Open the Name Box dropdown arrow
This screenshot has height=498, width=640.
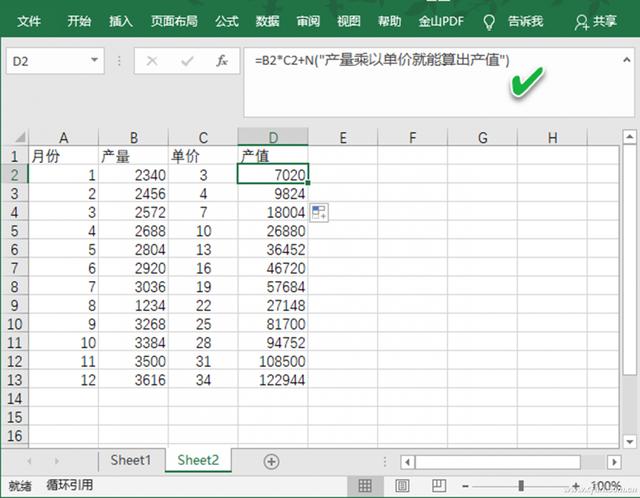click(x=94, y=60)
